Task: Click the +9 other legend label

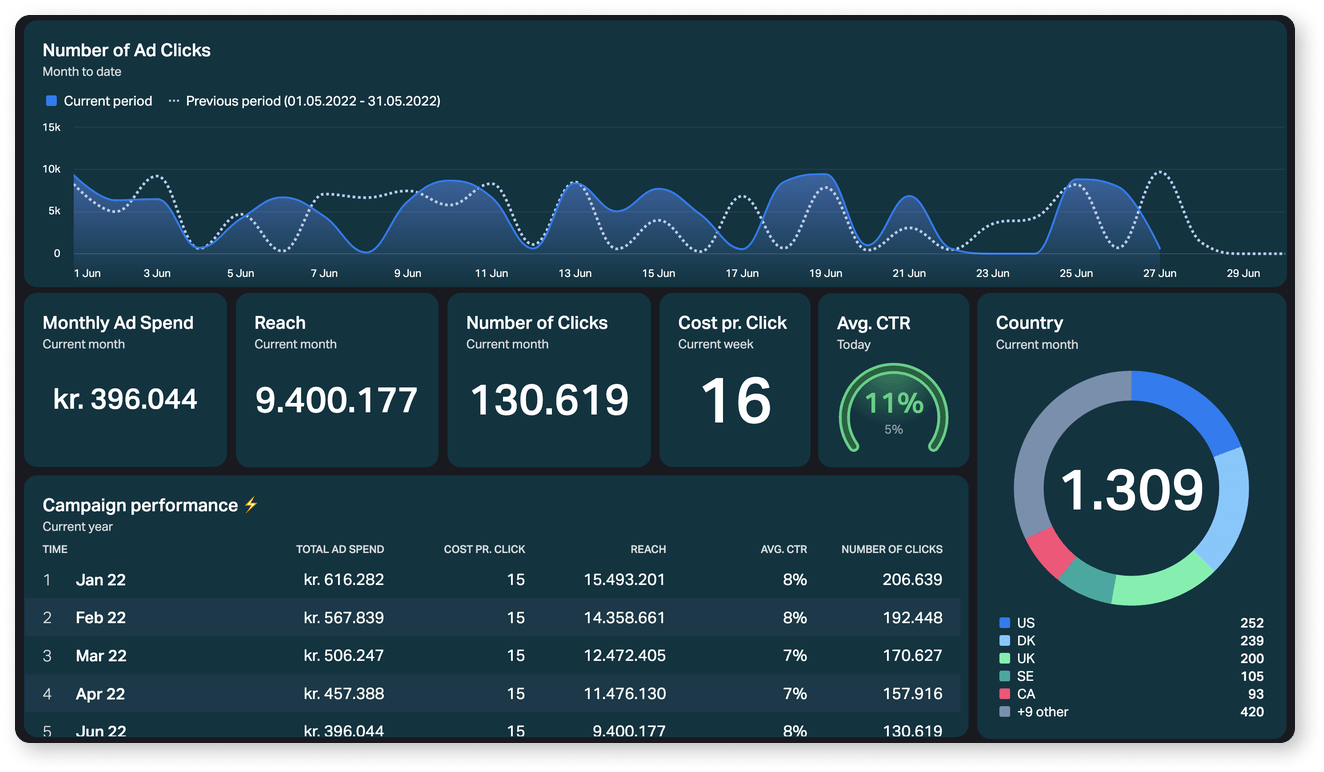Action: click(x=1042, y=712)
